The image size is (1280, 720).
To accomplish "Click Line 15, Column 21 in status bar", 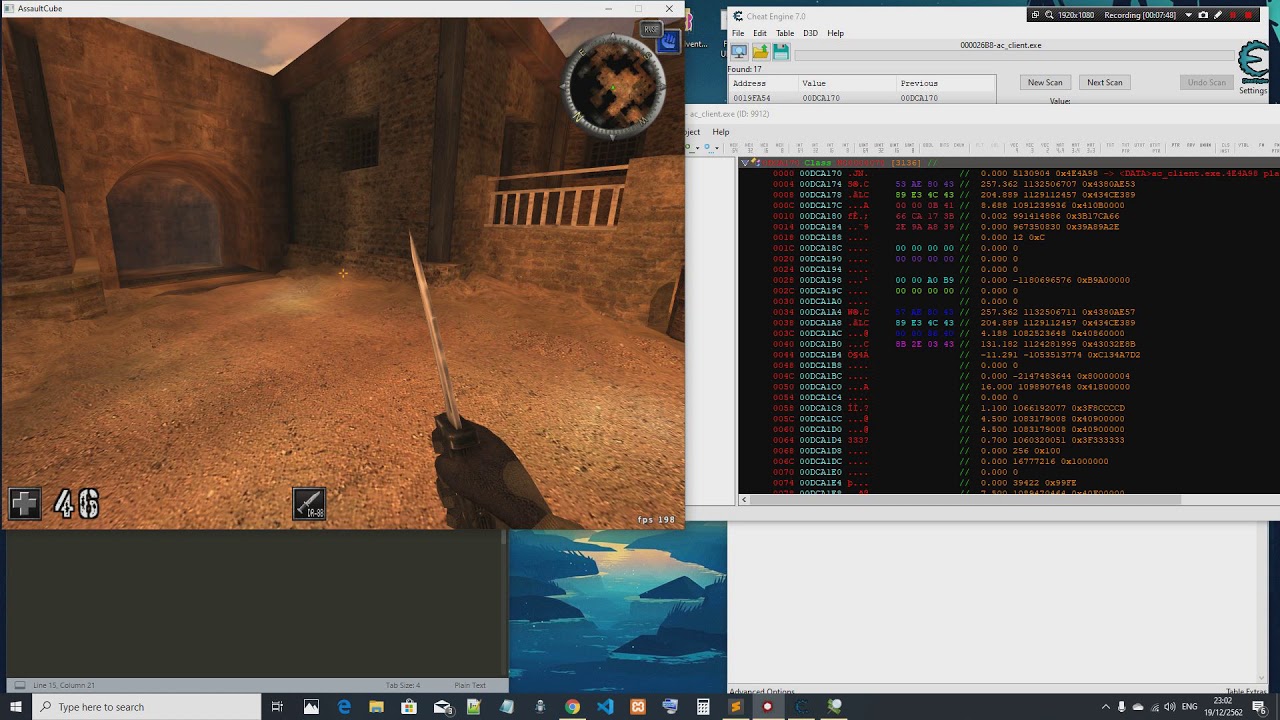I will [x=64, y=685].
